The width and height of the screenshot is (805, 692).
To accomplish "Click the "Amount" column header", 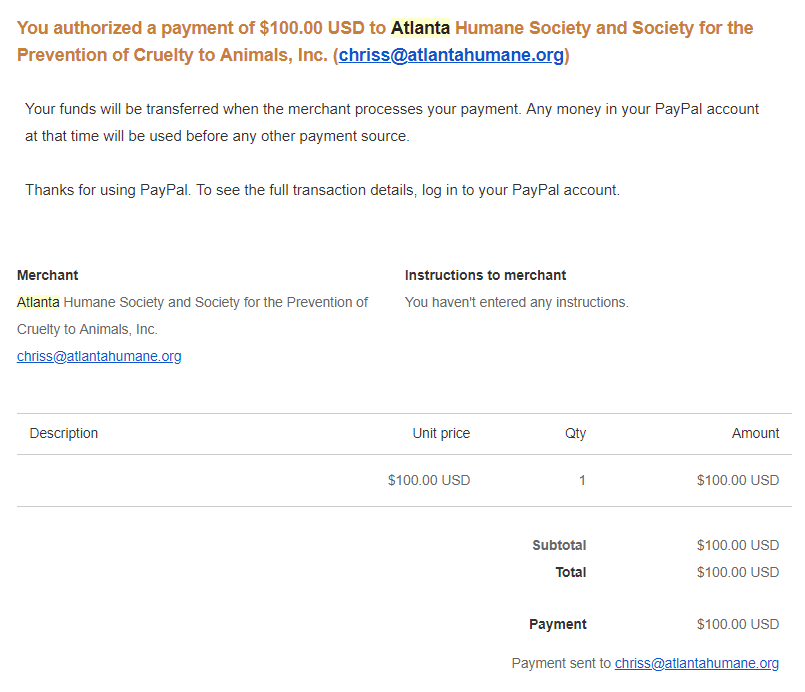I will (x=755, y=433).
